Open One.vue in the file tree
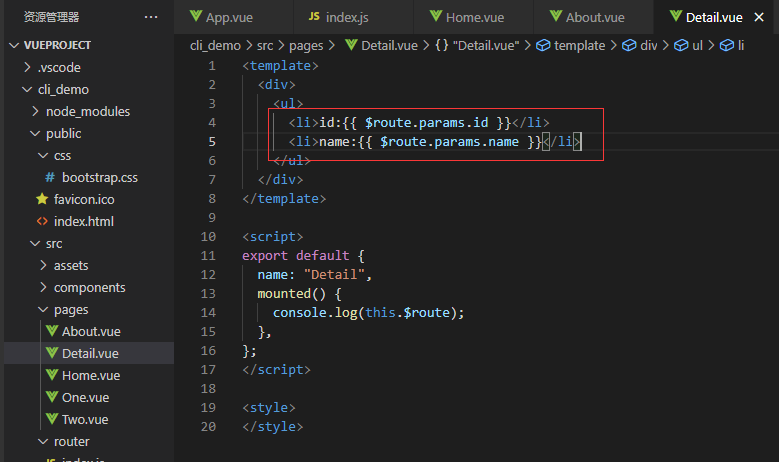 coord(89,397)
